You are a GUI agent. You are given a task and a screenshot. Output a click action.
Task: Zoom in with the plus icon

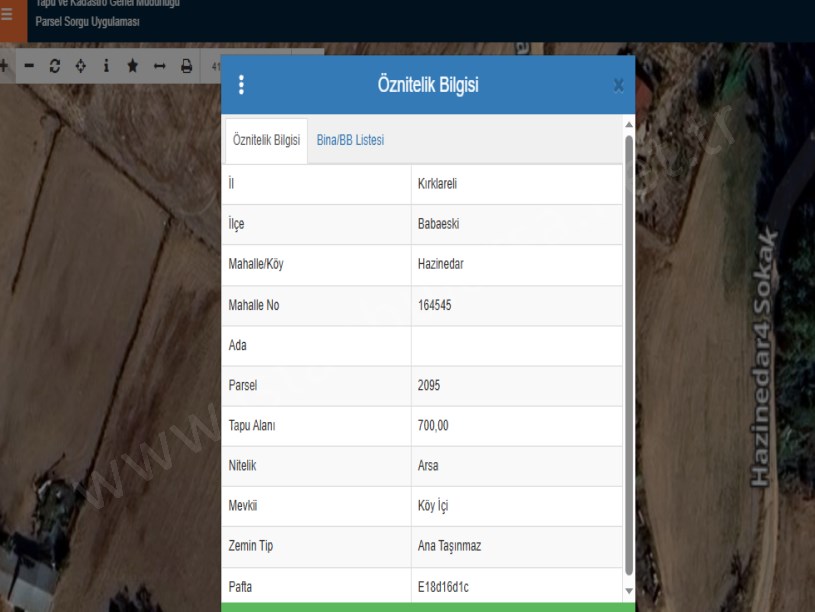[4, 66]
